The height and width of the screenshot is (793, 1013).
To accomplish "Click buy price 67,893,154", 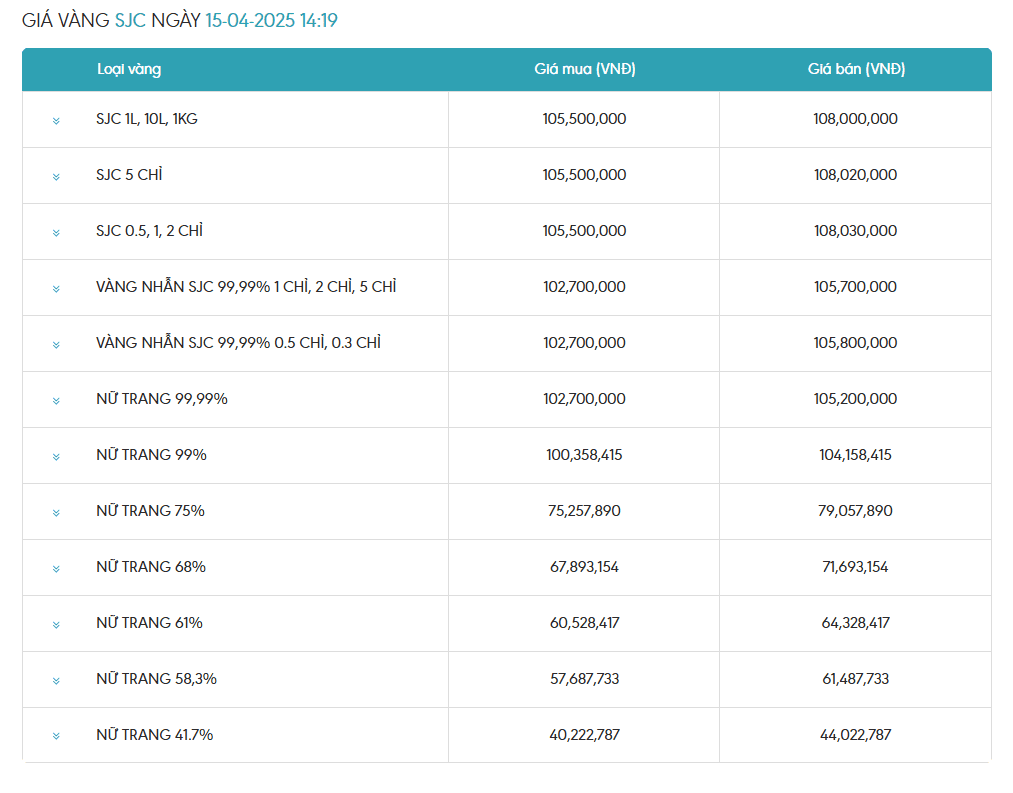I will (584, 567).
